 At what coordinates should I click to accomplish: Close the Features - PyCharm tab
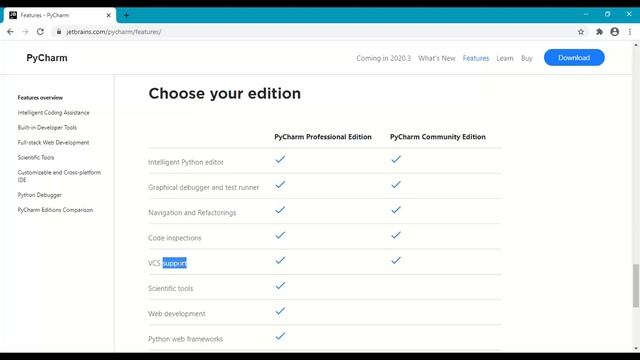point(109,15)
